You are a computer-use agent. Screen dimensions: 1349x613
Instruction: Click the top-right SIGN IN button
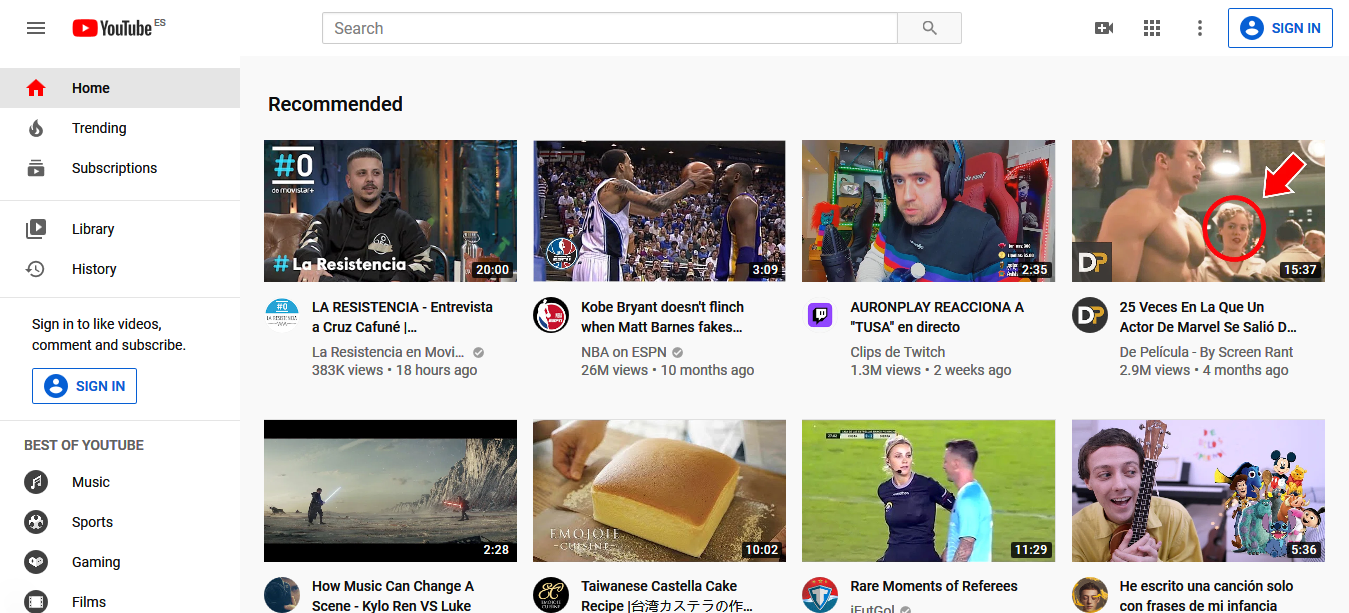click(1280, 28)
